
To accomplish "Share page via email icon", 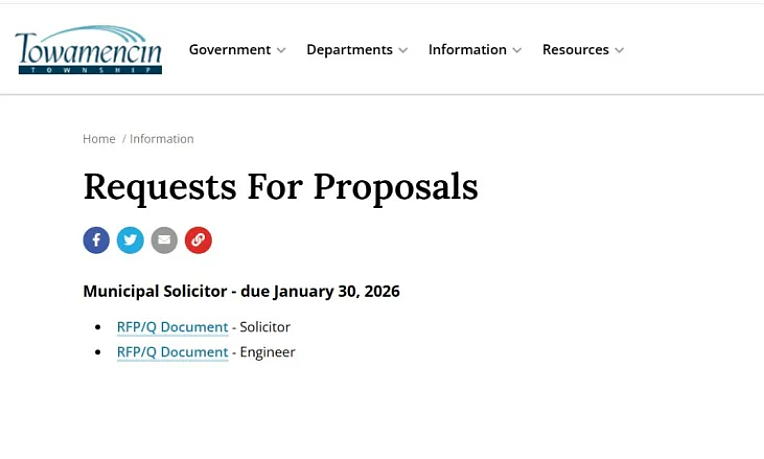I will (164, 240).
